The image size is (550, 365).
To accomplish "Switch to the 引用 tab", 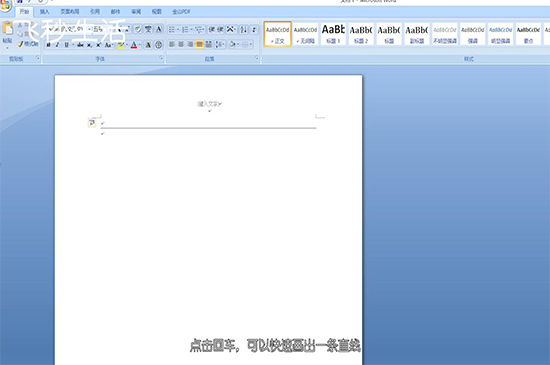I will click(x=95, y=12).
